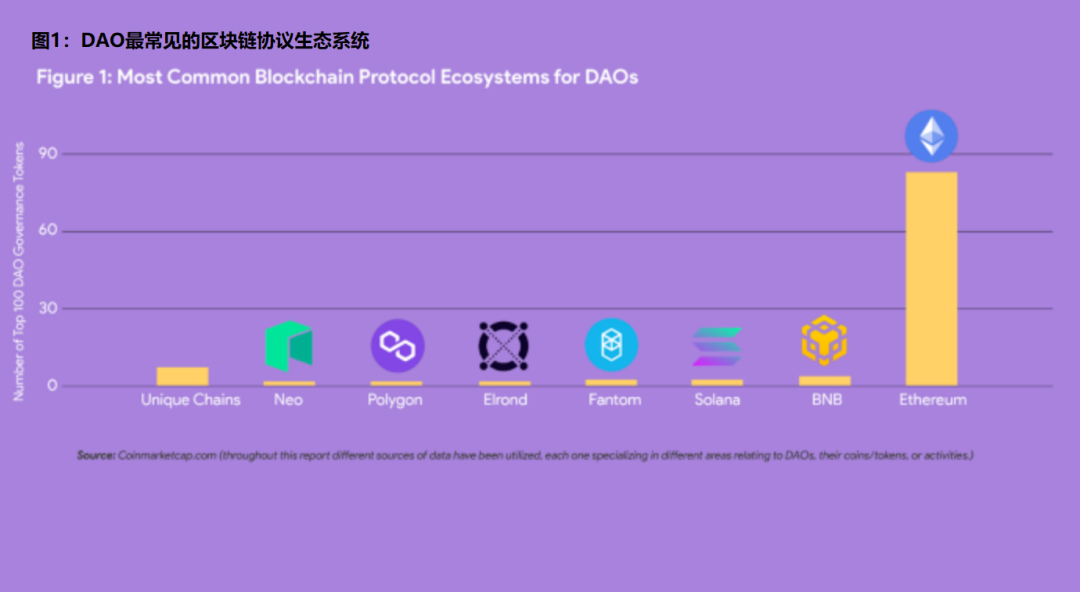Viewport: 1080px width, 592px height.
Task: Click the small BNB bar
Action: (x=824, y=380)
